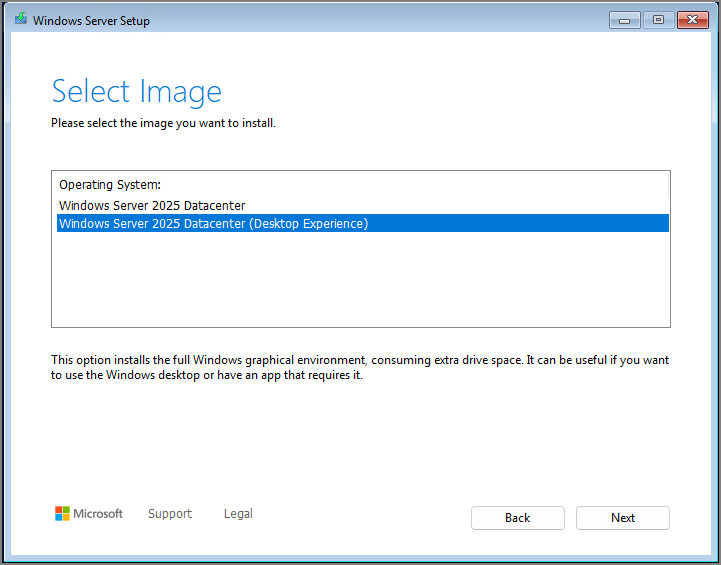Click the Windows Server Setup title bar icon
The height and width of the screenshot is (565, 721).
click(x=20, y=19)
